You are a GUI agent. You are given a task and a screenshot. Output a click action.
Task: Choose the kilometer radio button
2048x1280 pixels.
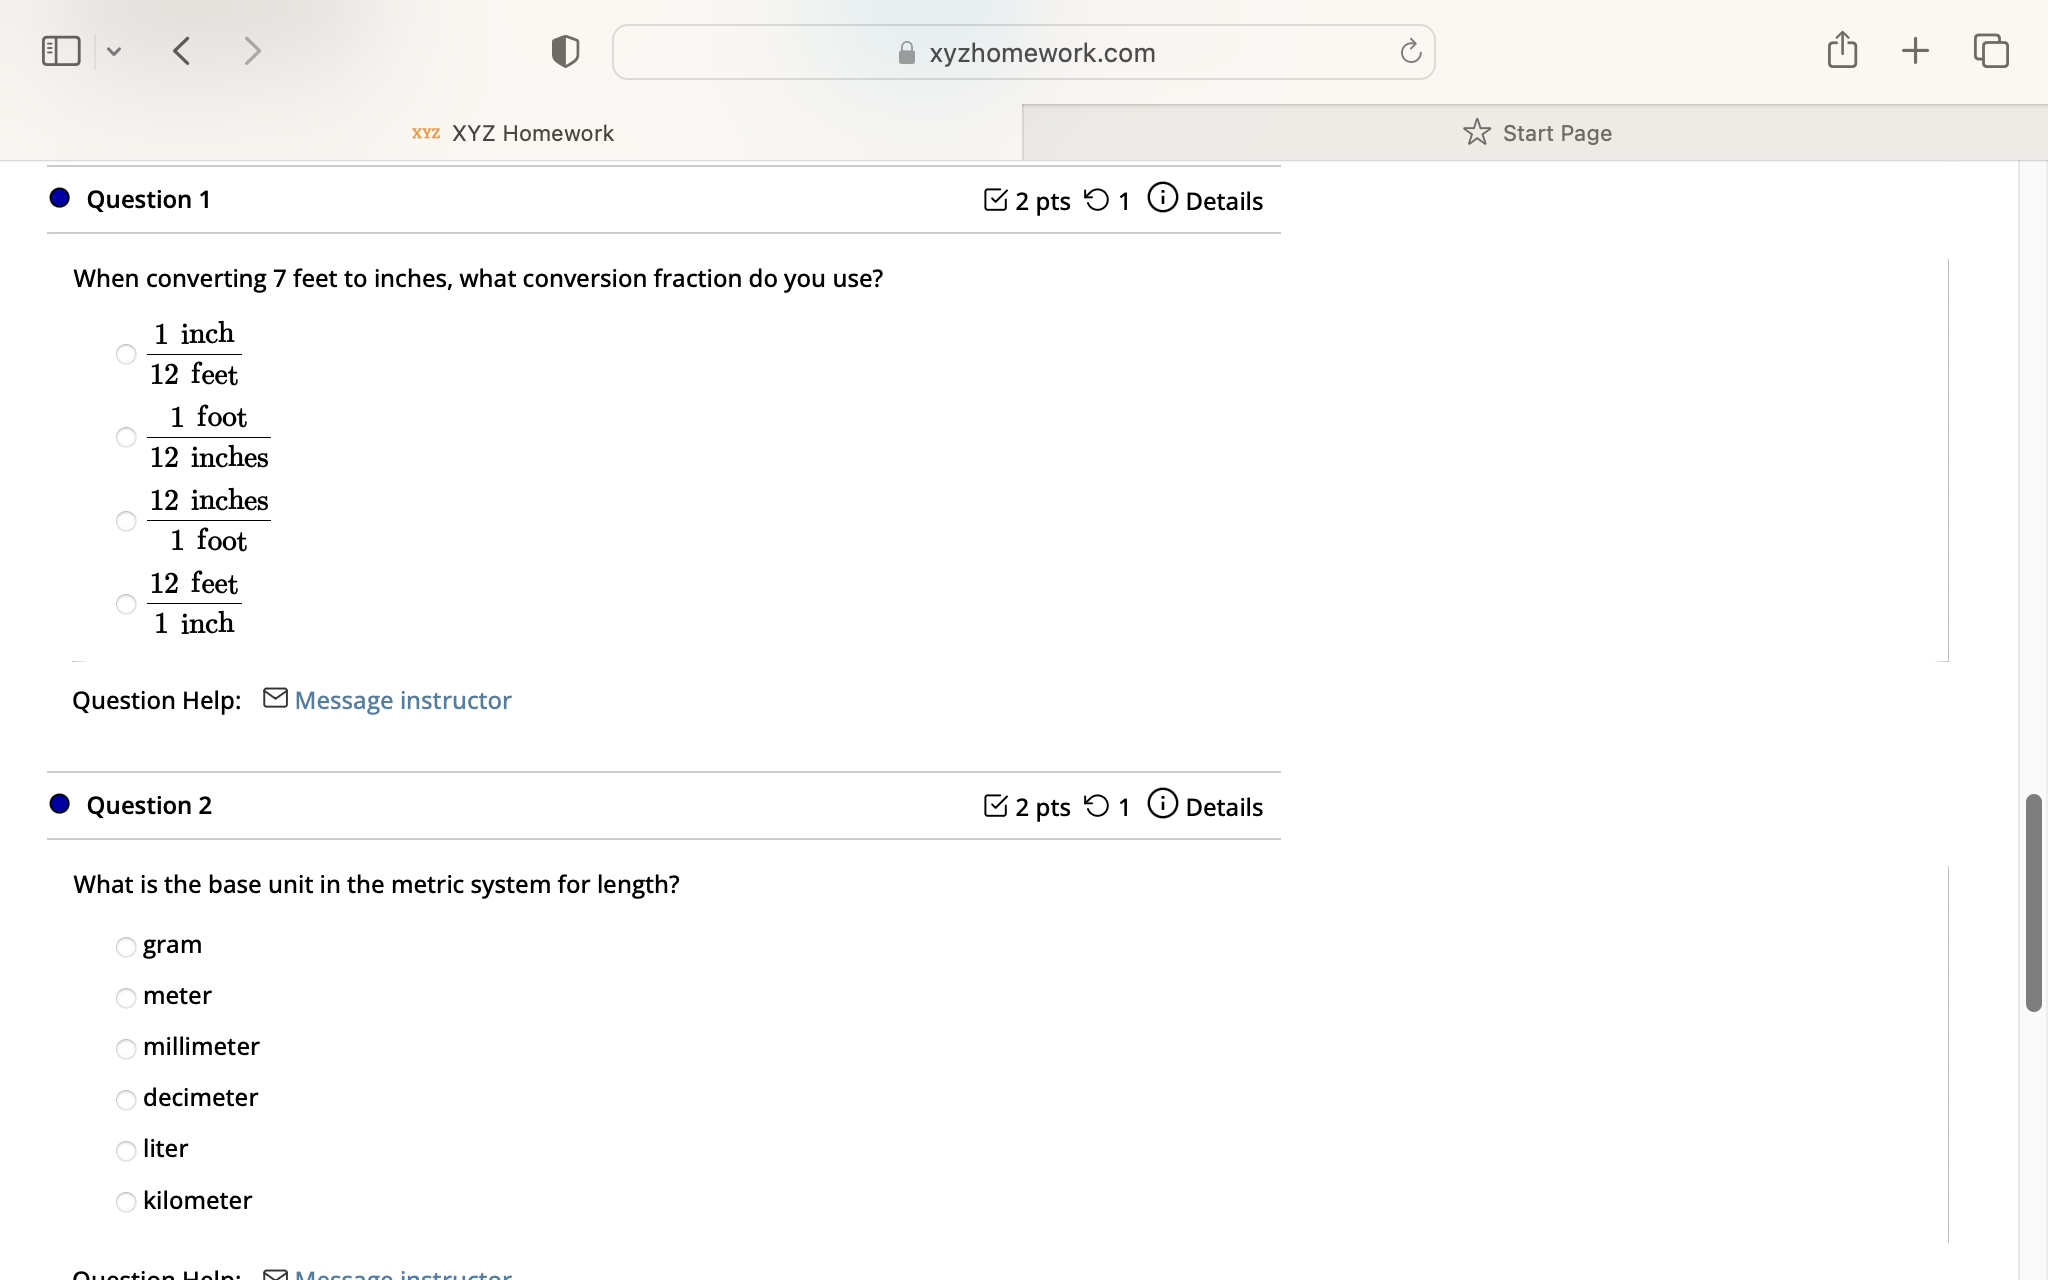pyautogui.click(x=126, y=1202)
